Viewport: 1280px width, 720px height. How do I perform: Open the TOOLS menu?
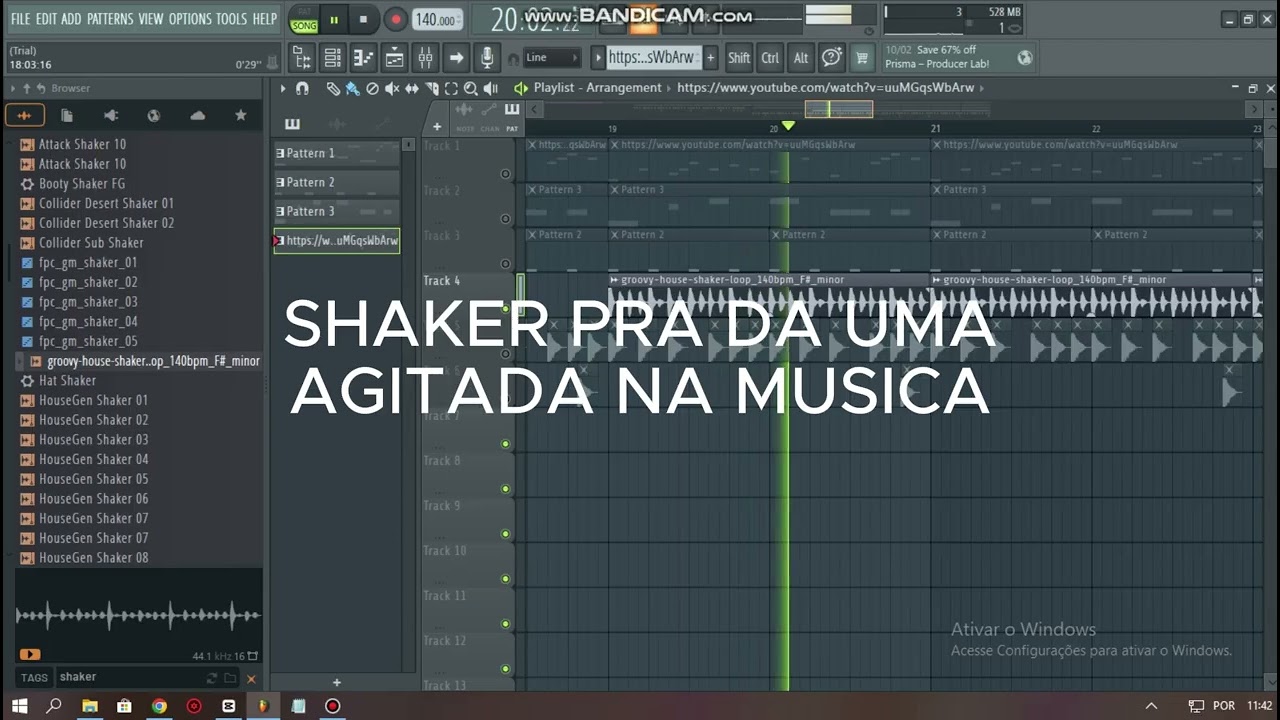tap(232, 19)
